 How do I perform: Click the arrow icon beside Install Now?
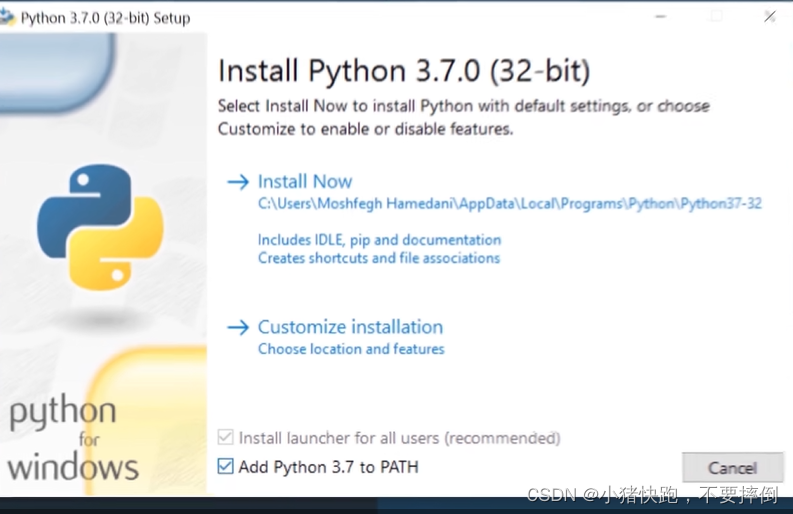point(238,182)
